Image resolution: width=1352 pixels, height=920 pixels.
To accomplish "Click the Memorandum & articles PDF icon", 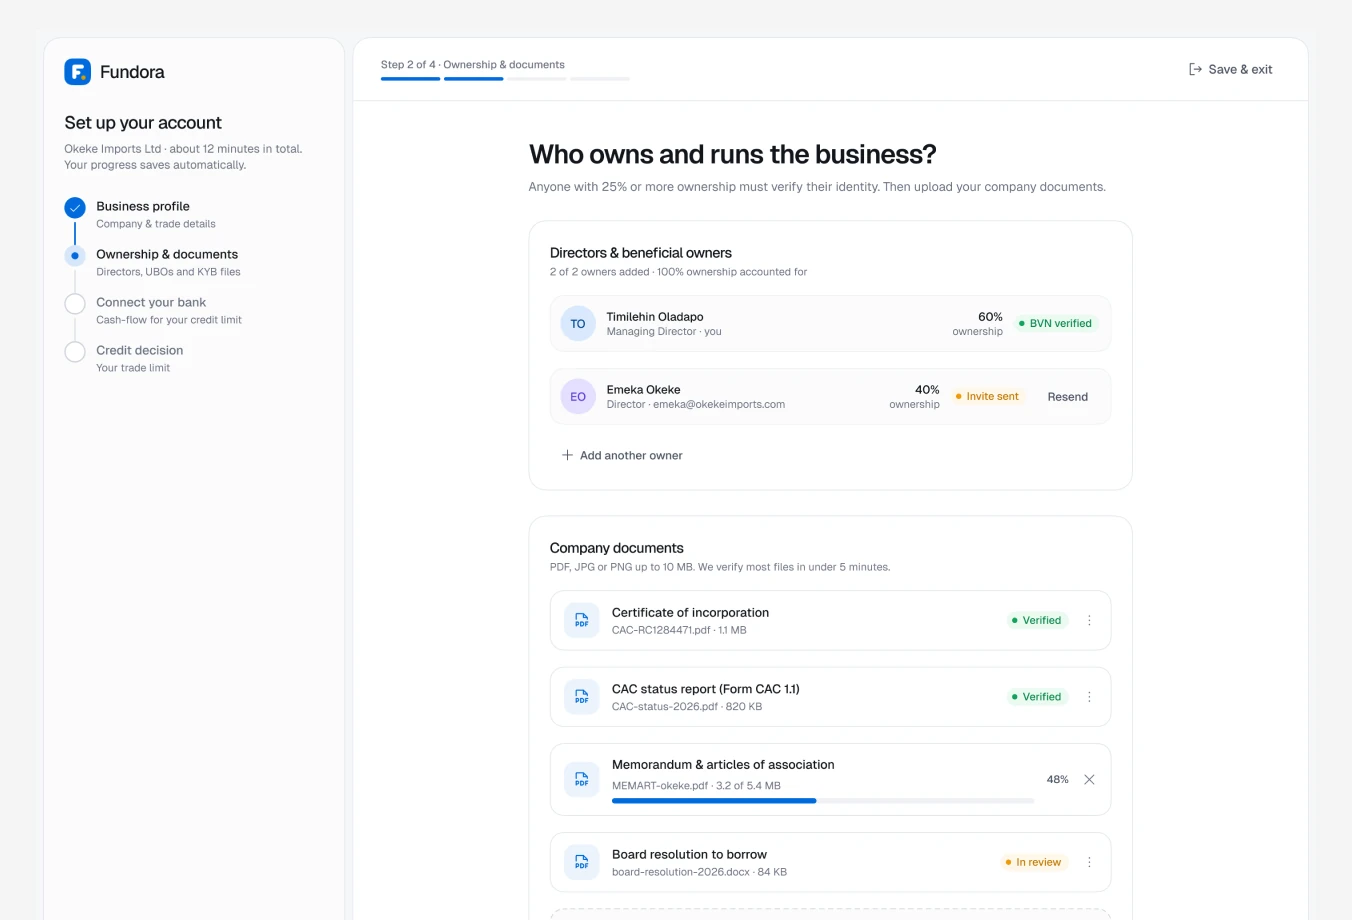I will pos(582,780).
